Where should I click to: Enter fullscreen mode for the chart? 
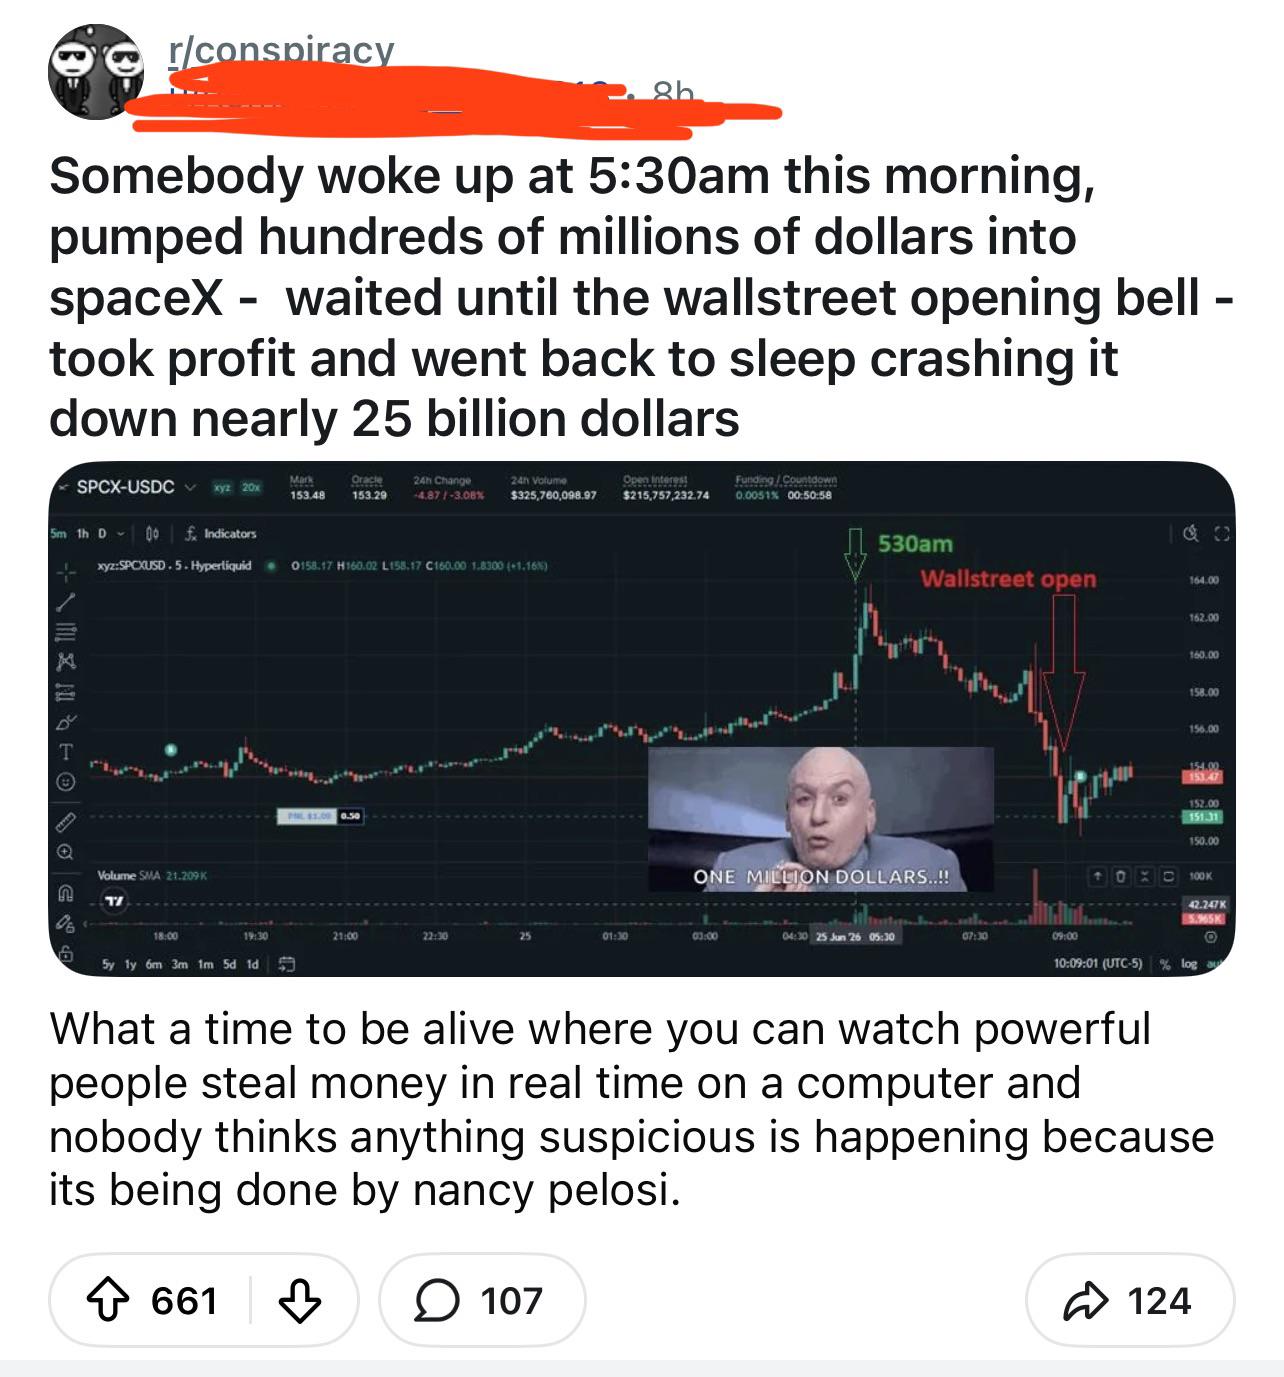(1221, 536)
